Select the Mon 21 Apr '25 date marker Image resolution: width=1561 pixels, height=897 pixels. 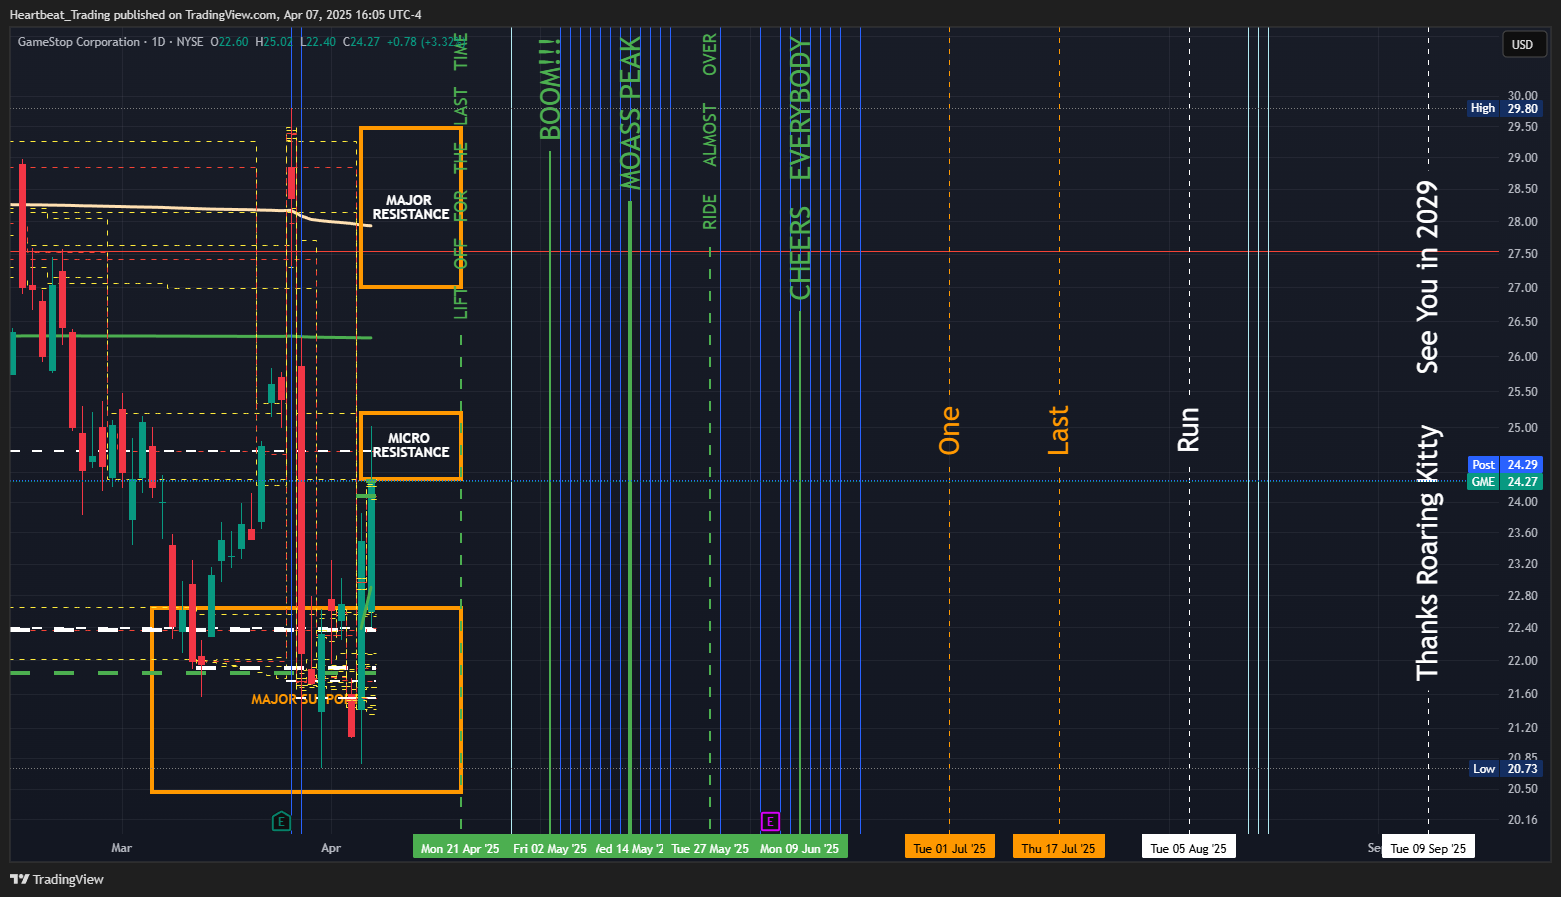pyautogui.click(x=460, y=848)
